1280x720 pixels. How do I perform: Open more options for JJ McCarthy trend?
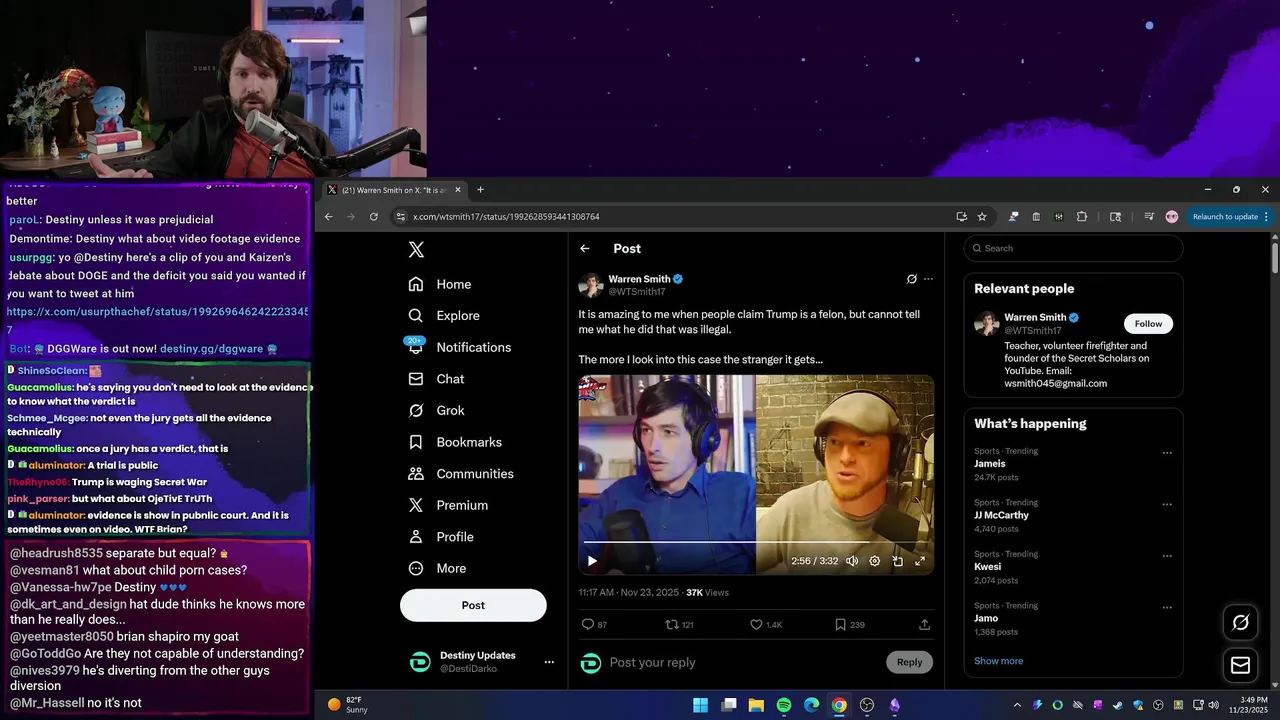click(1166, 505)
